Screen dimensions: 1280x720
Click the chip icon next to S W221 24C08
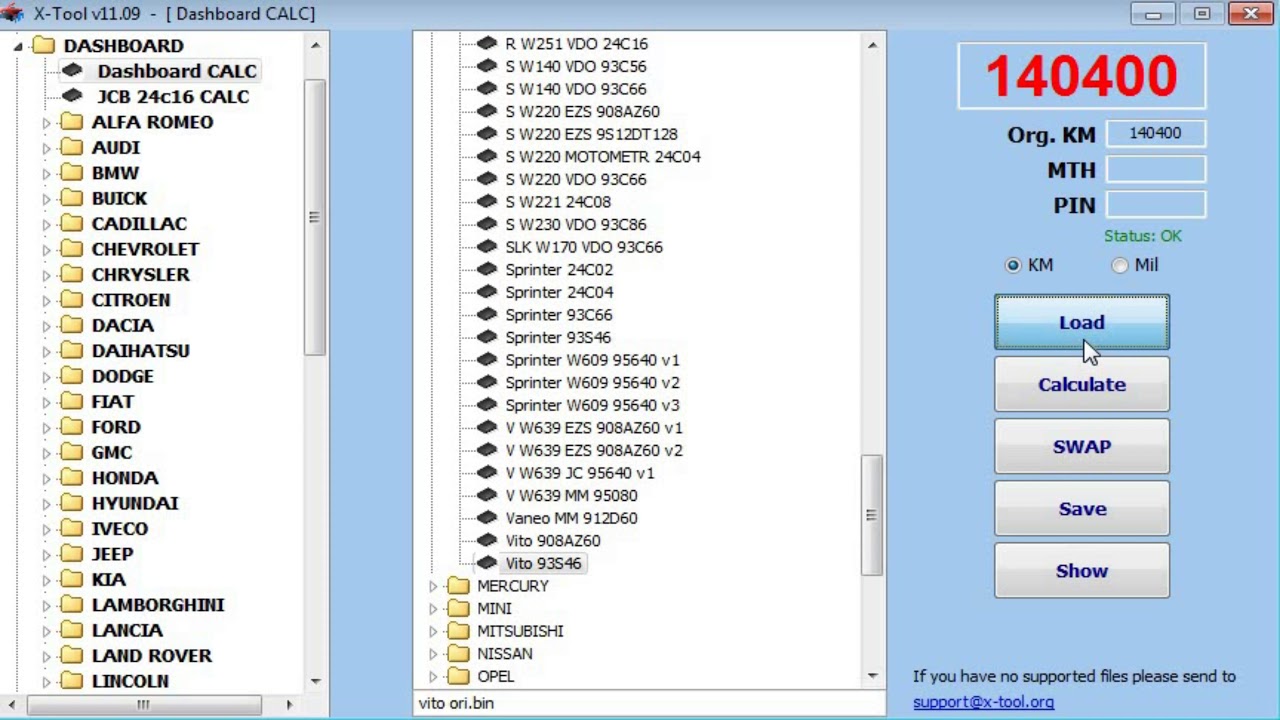coord(487,202)
